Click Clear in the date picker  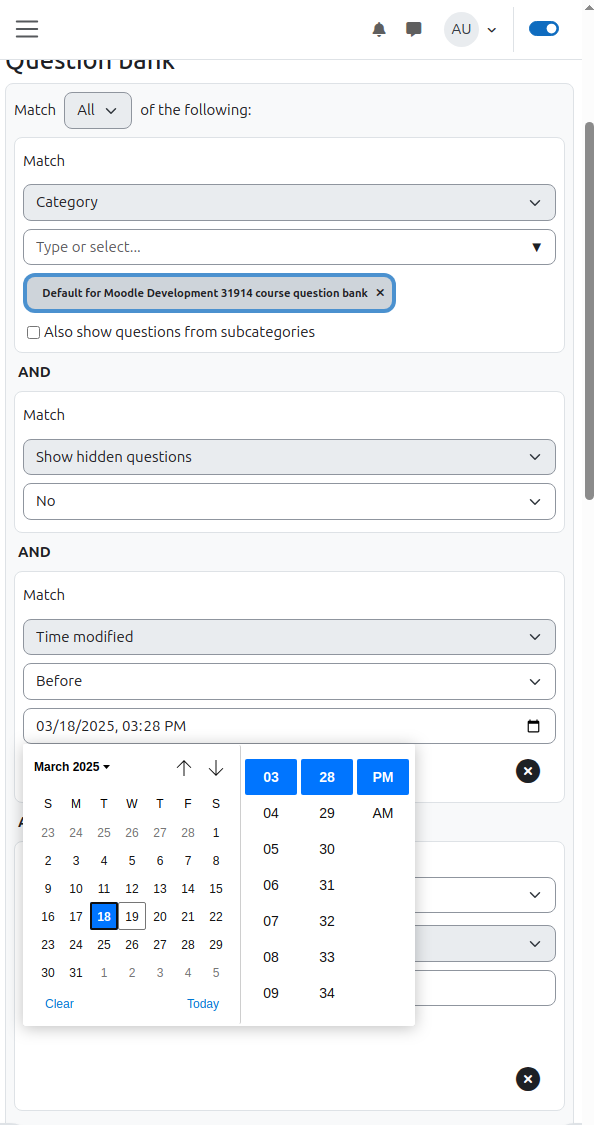coord(60,1004)
